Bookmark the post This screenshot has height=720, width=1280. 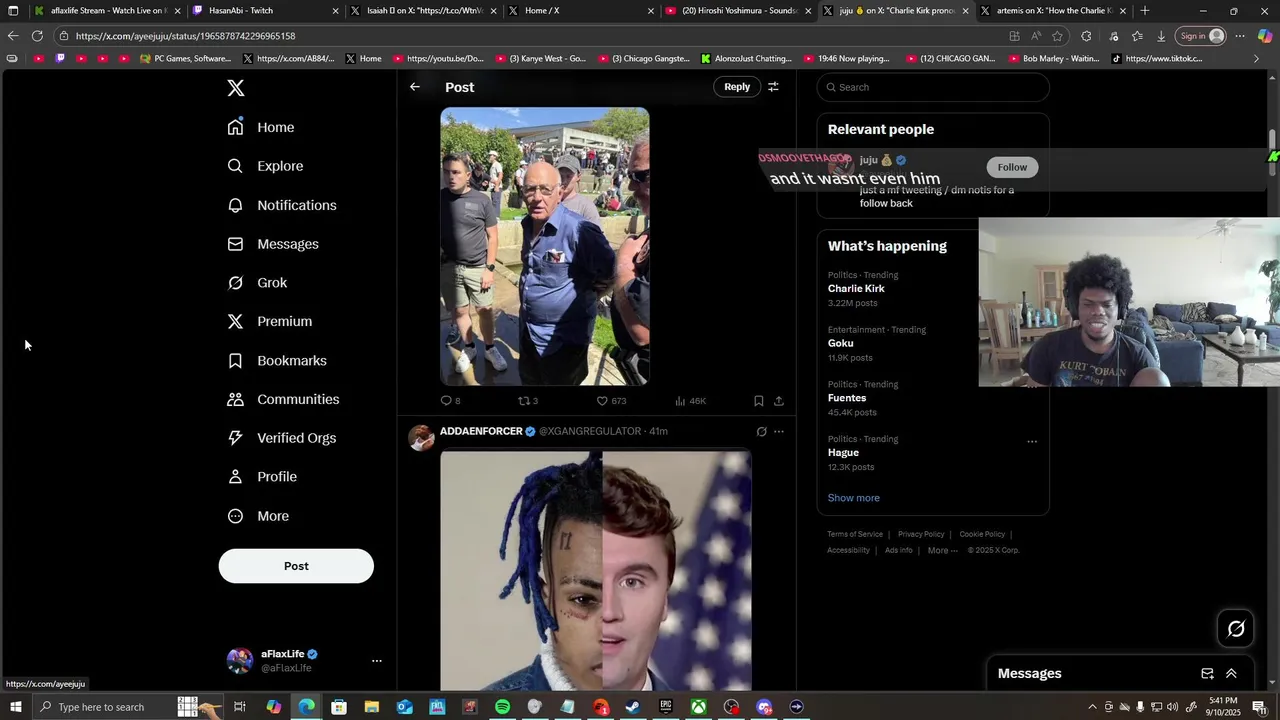coord(759,401)
